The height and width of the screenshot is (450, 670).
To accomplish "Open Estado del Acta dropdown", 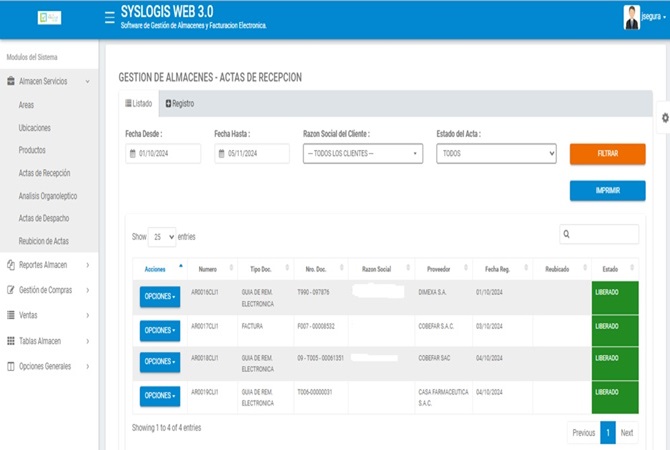I will click(x=496, y=153).
